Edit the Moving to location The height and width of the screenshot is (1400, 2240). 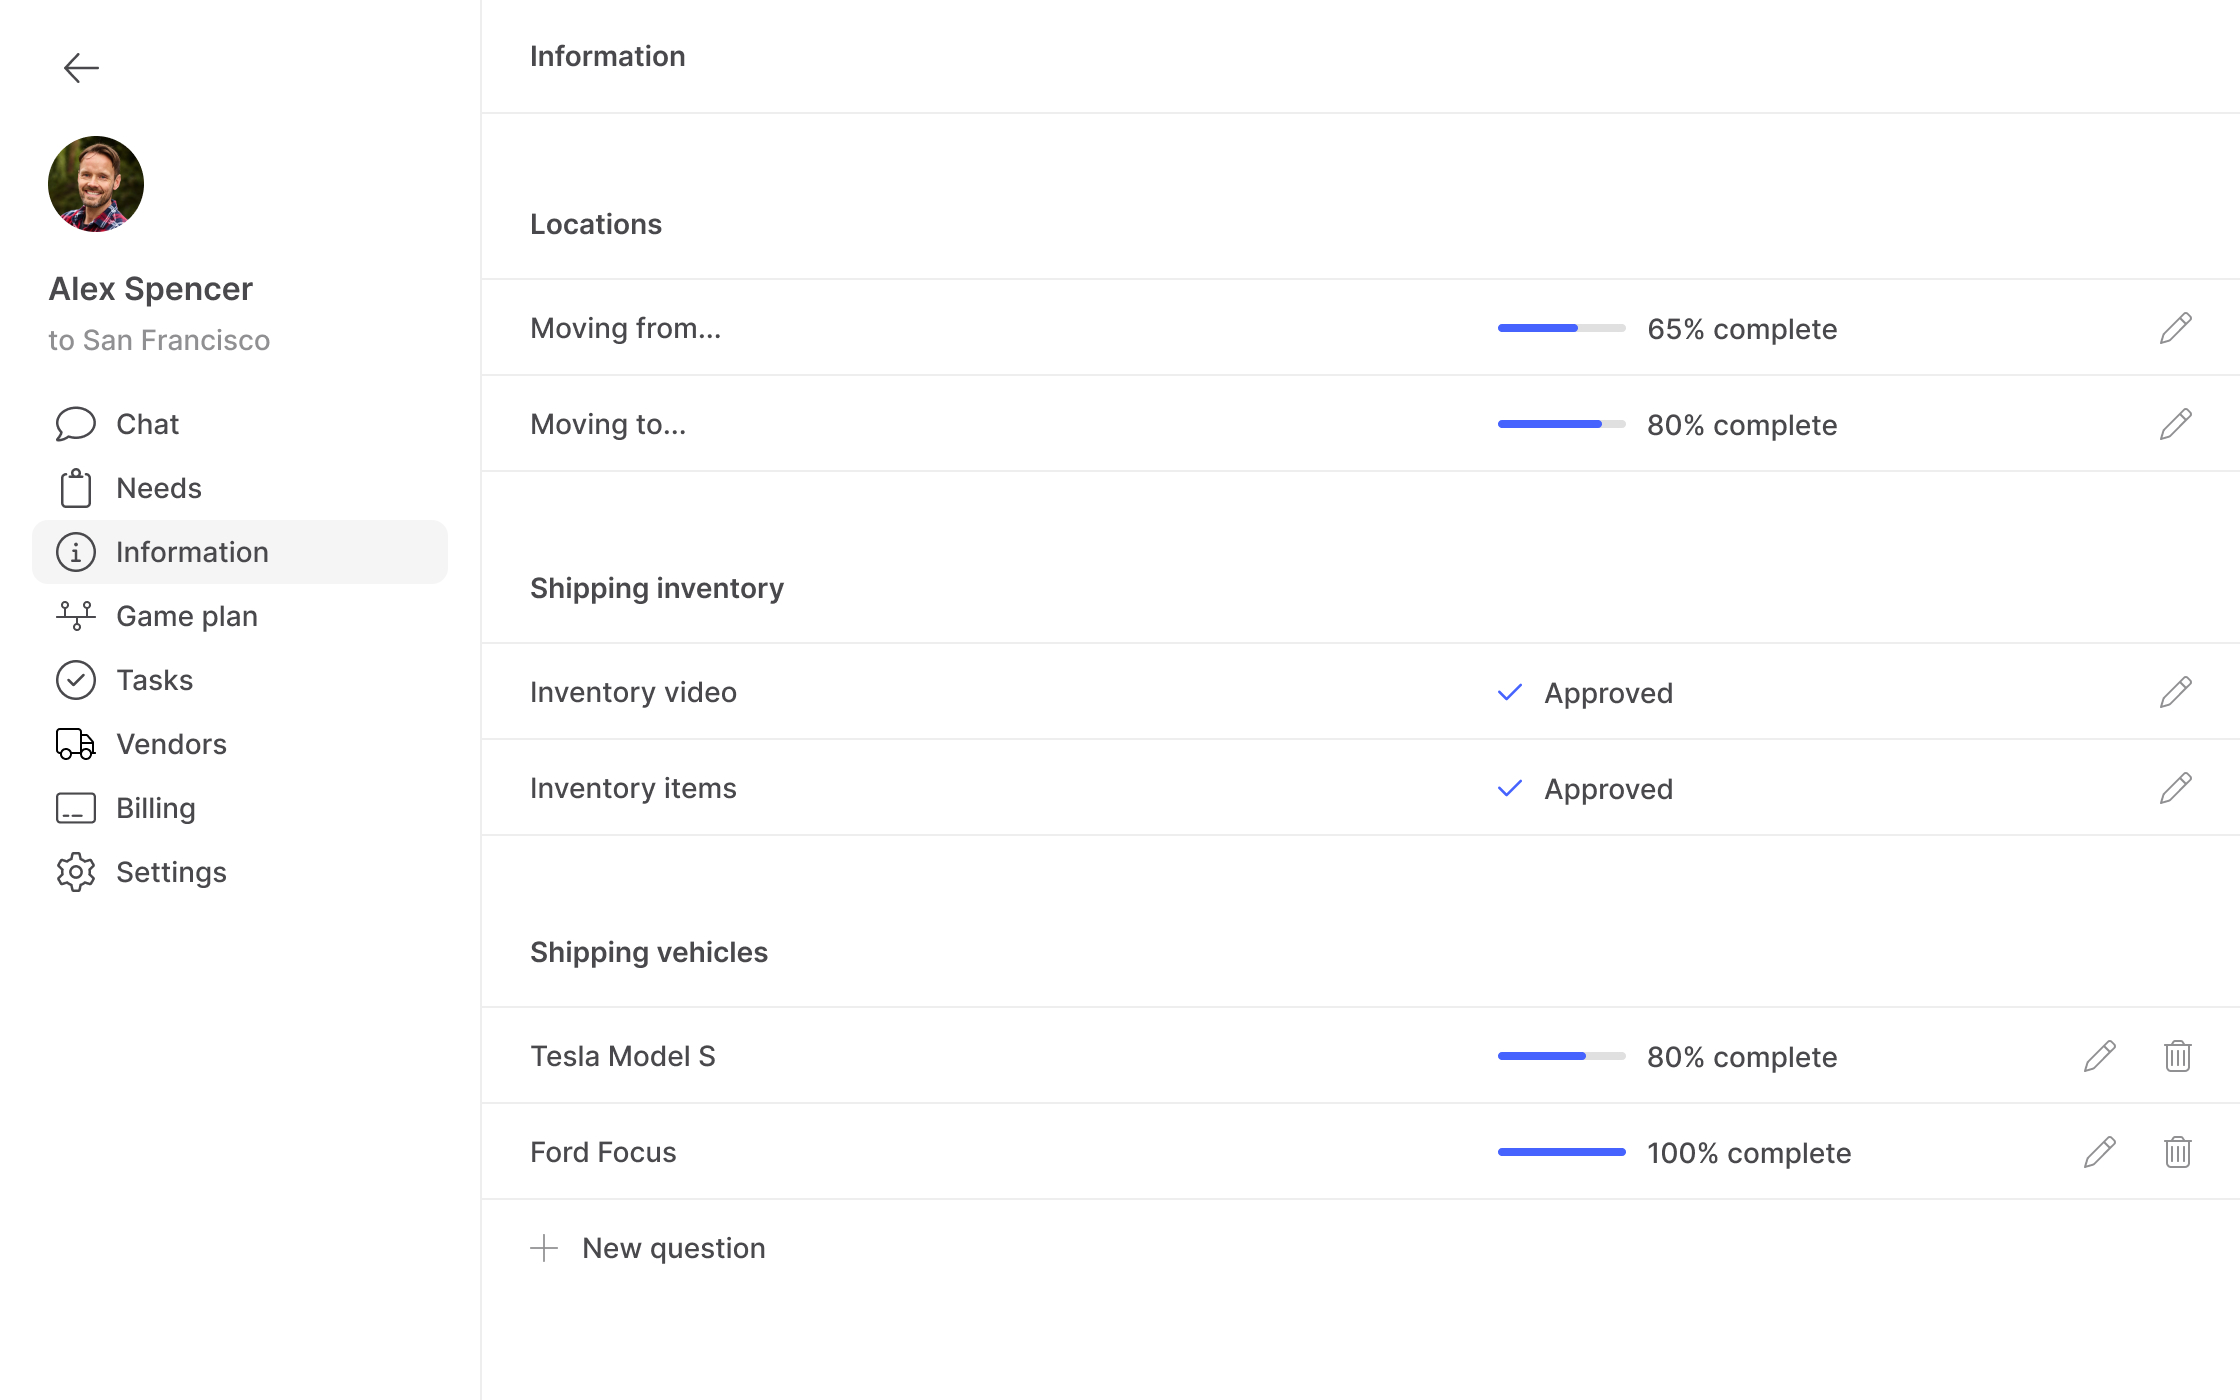point(2175,424)
